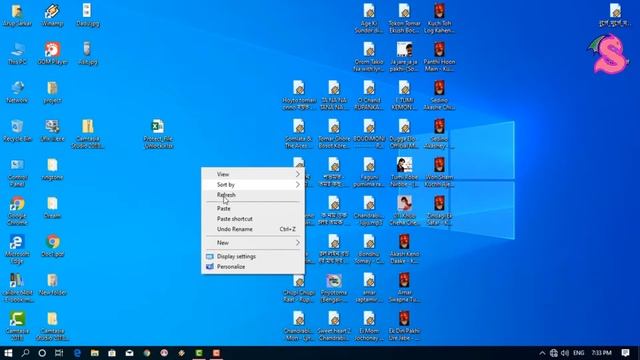Image resolution: width=640 pixels, height=360 pixels.
Task: Select the Recycle Bin icon
Action: 17,131
